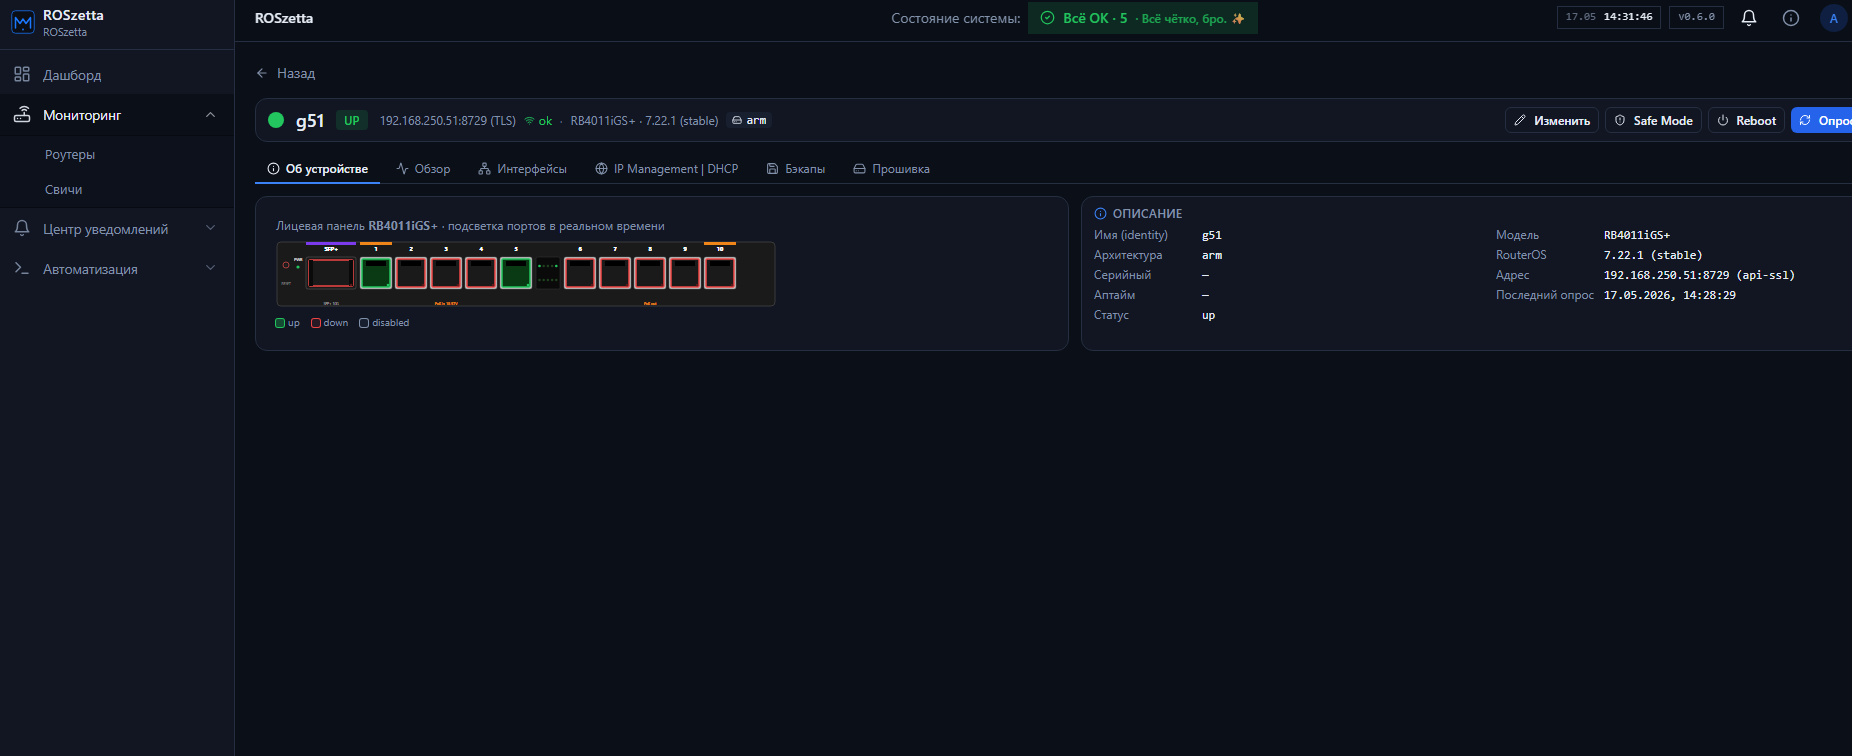
Task: Click the ROSzetta logo icon
Action: (22, 23)
